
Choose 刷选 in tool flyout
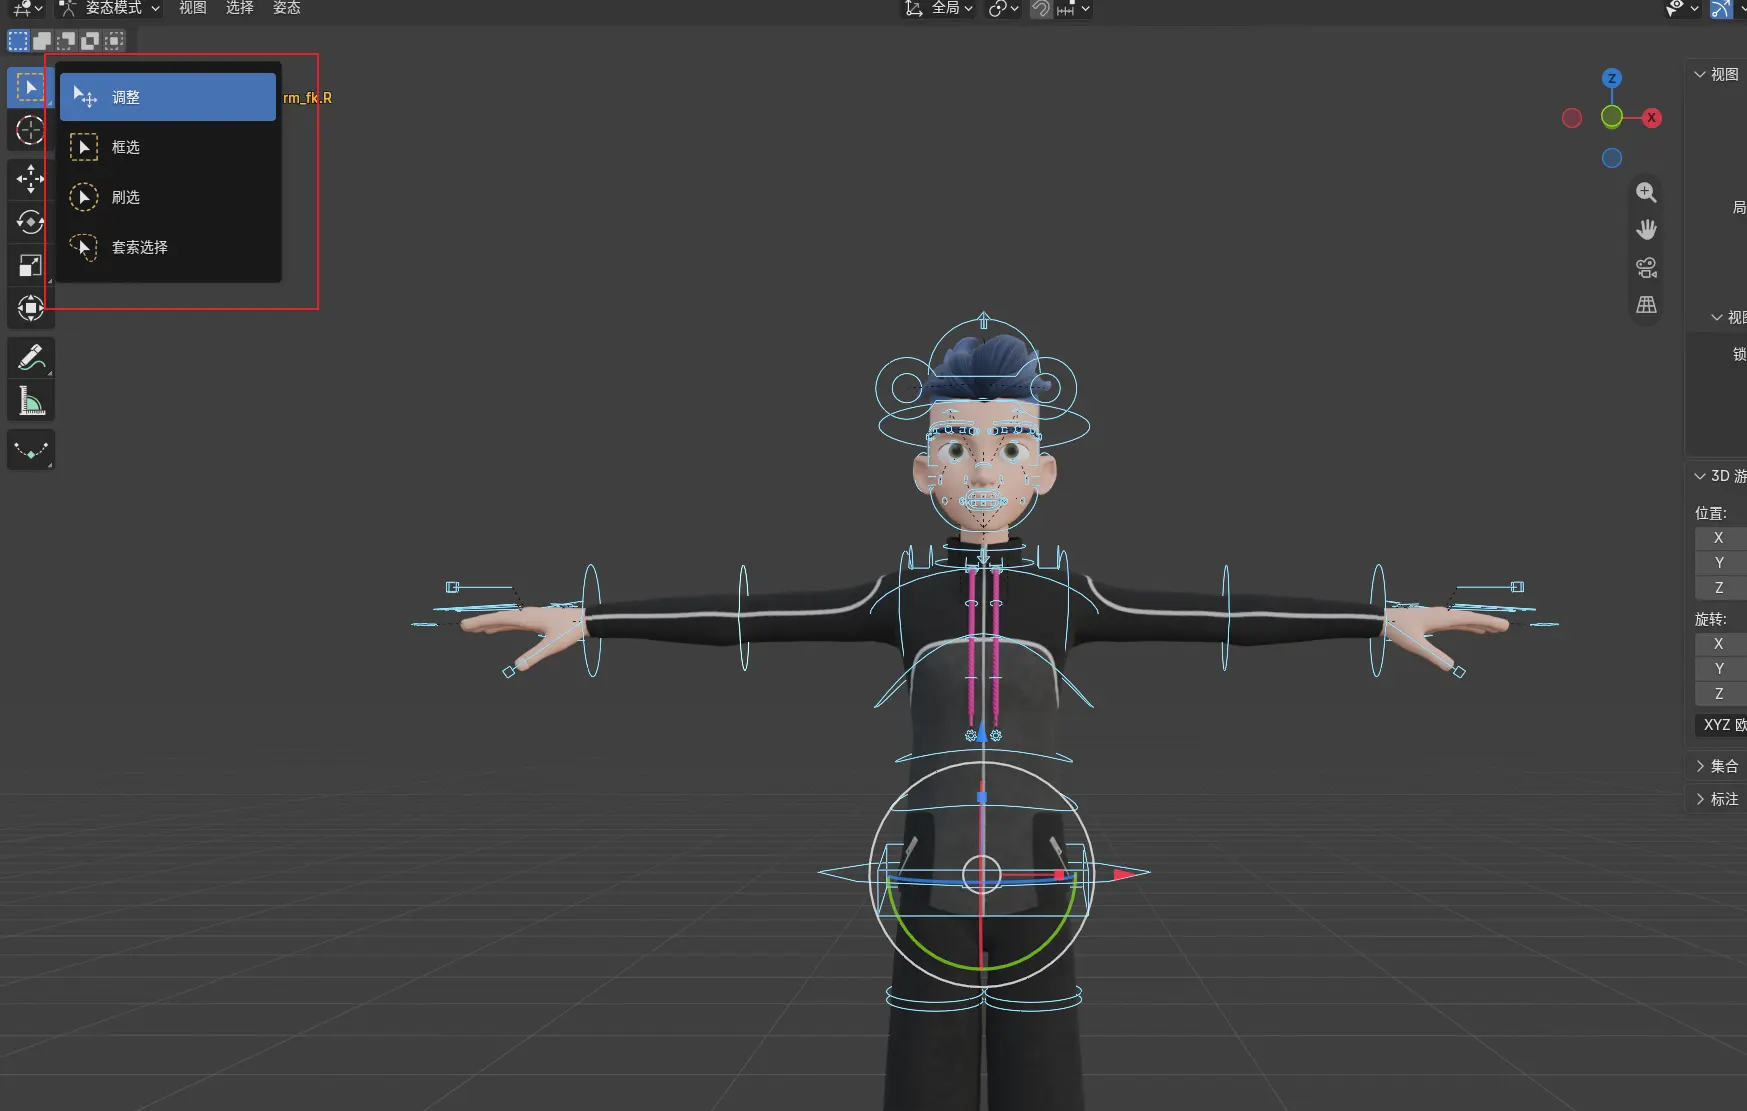(x=168, y=197)
